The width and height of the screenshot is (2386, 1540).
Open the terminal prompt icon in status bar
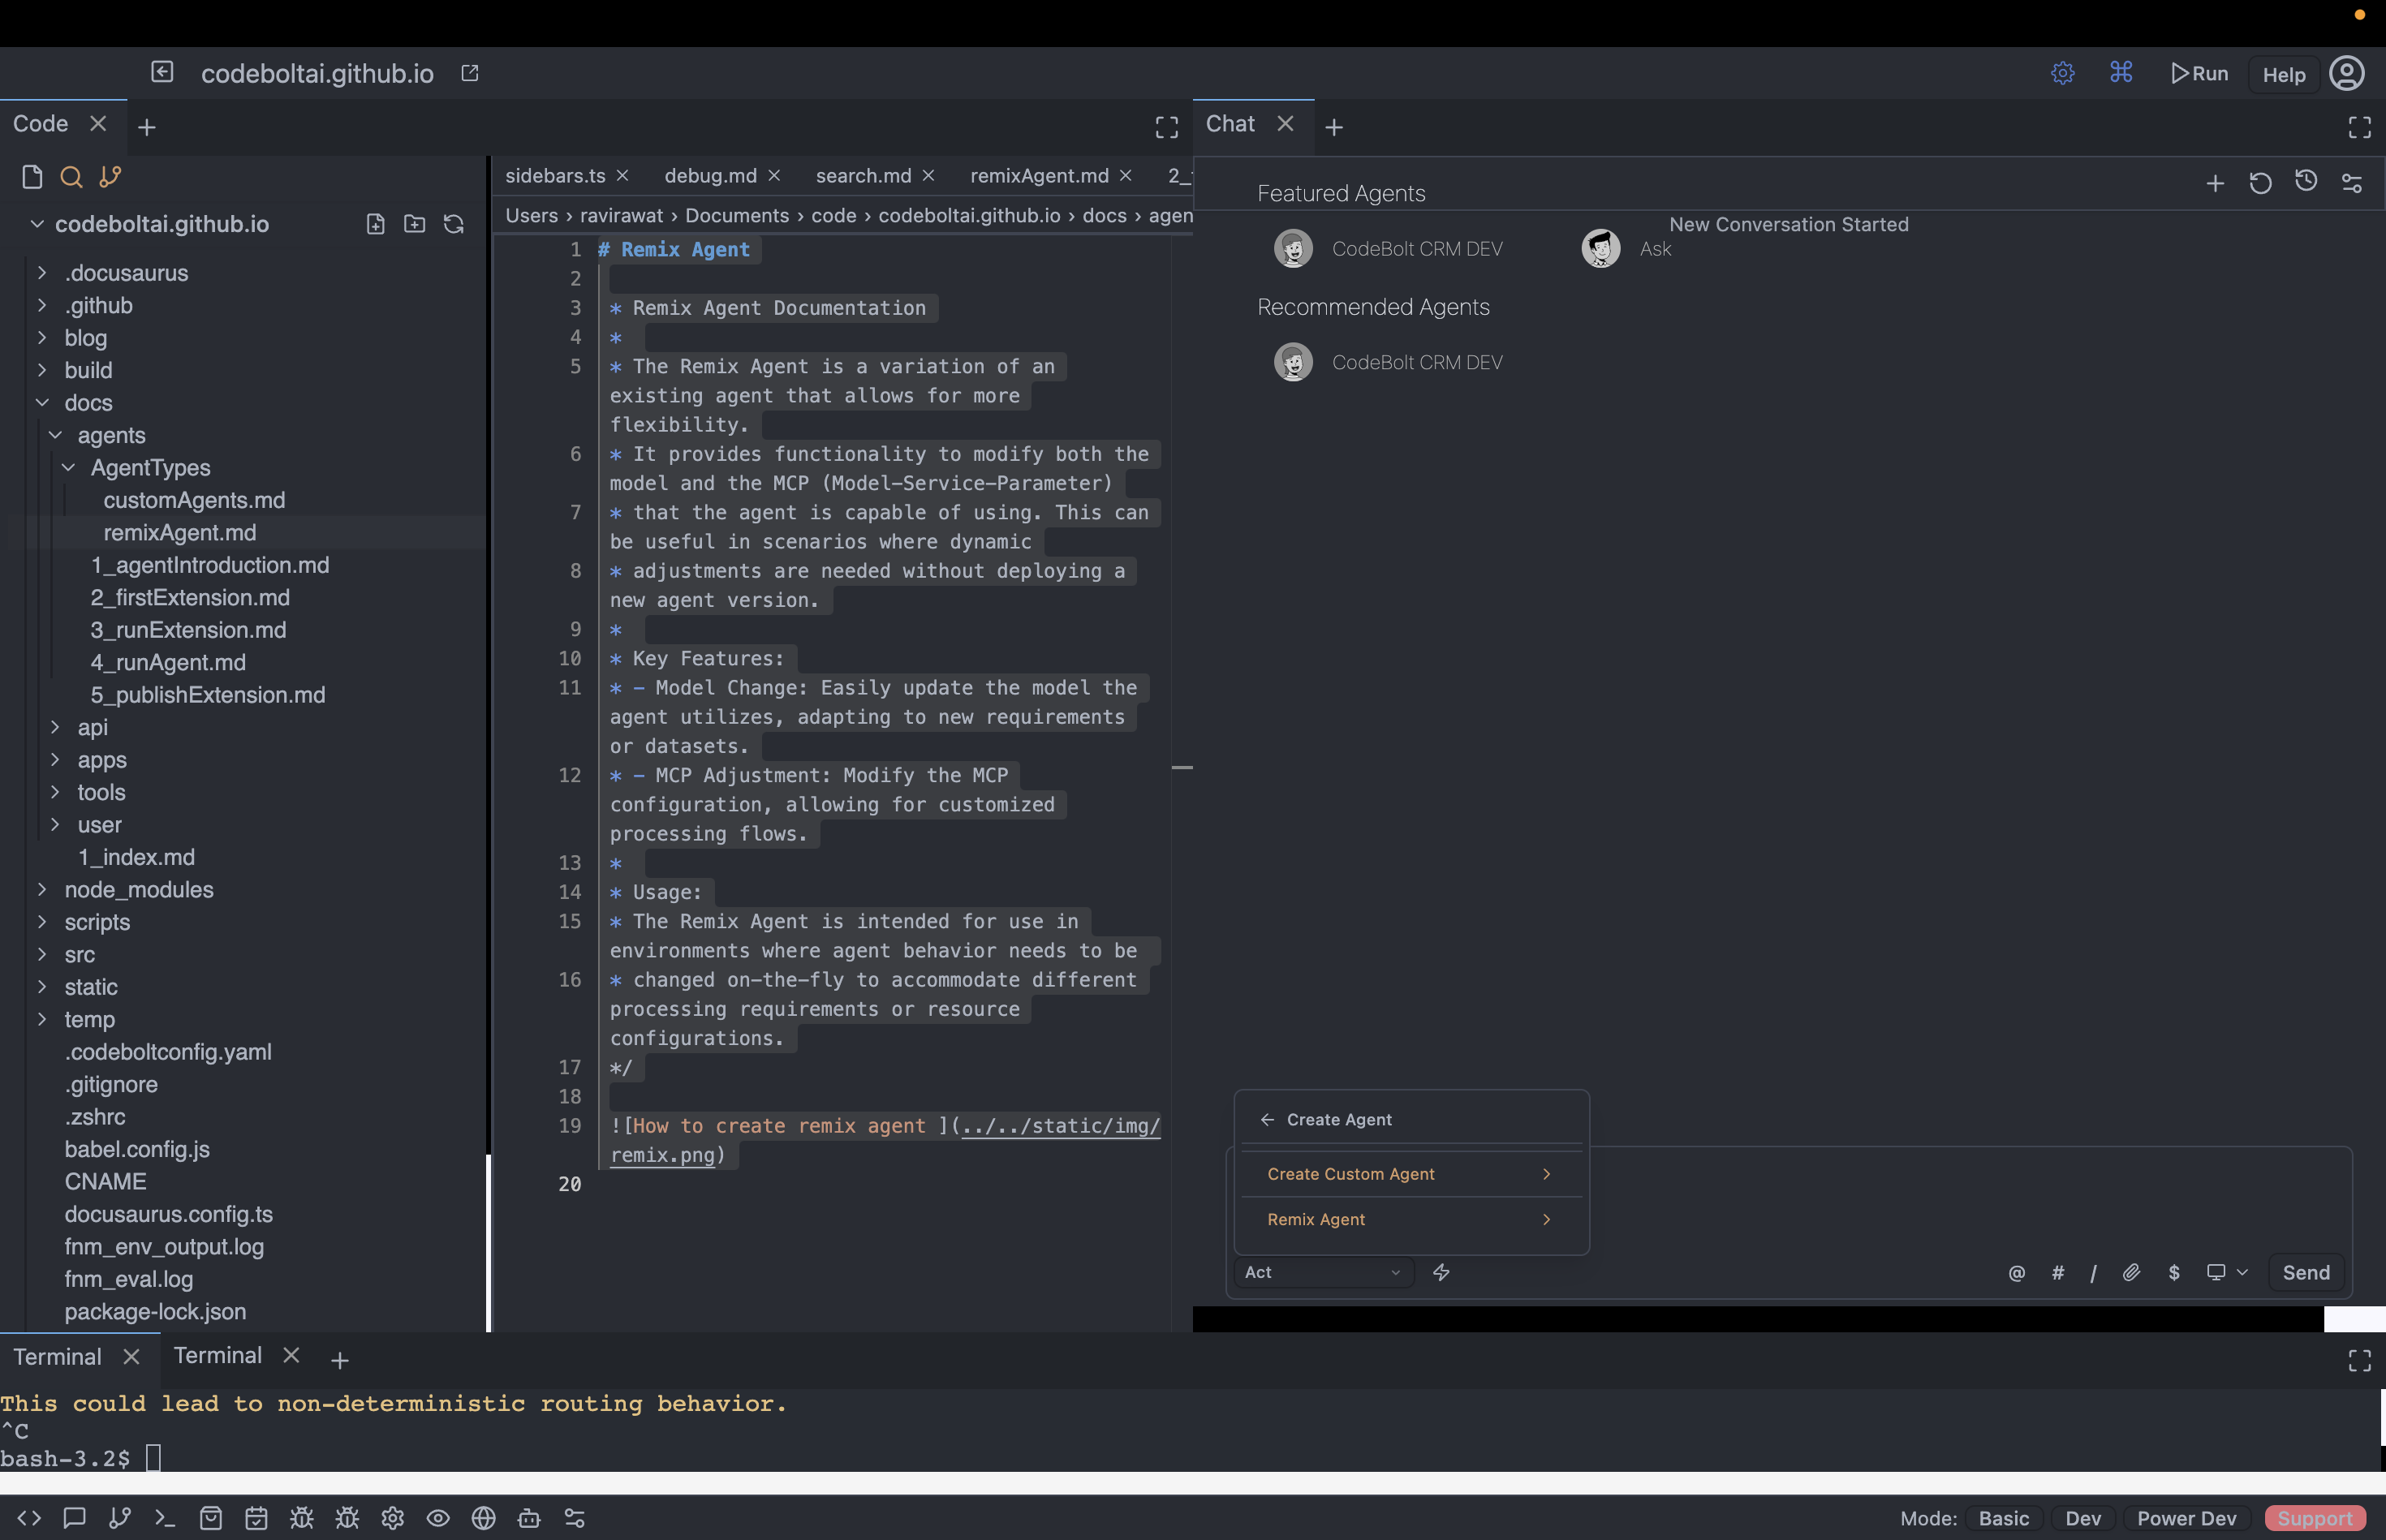(165, 1518)
